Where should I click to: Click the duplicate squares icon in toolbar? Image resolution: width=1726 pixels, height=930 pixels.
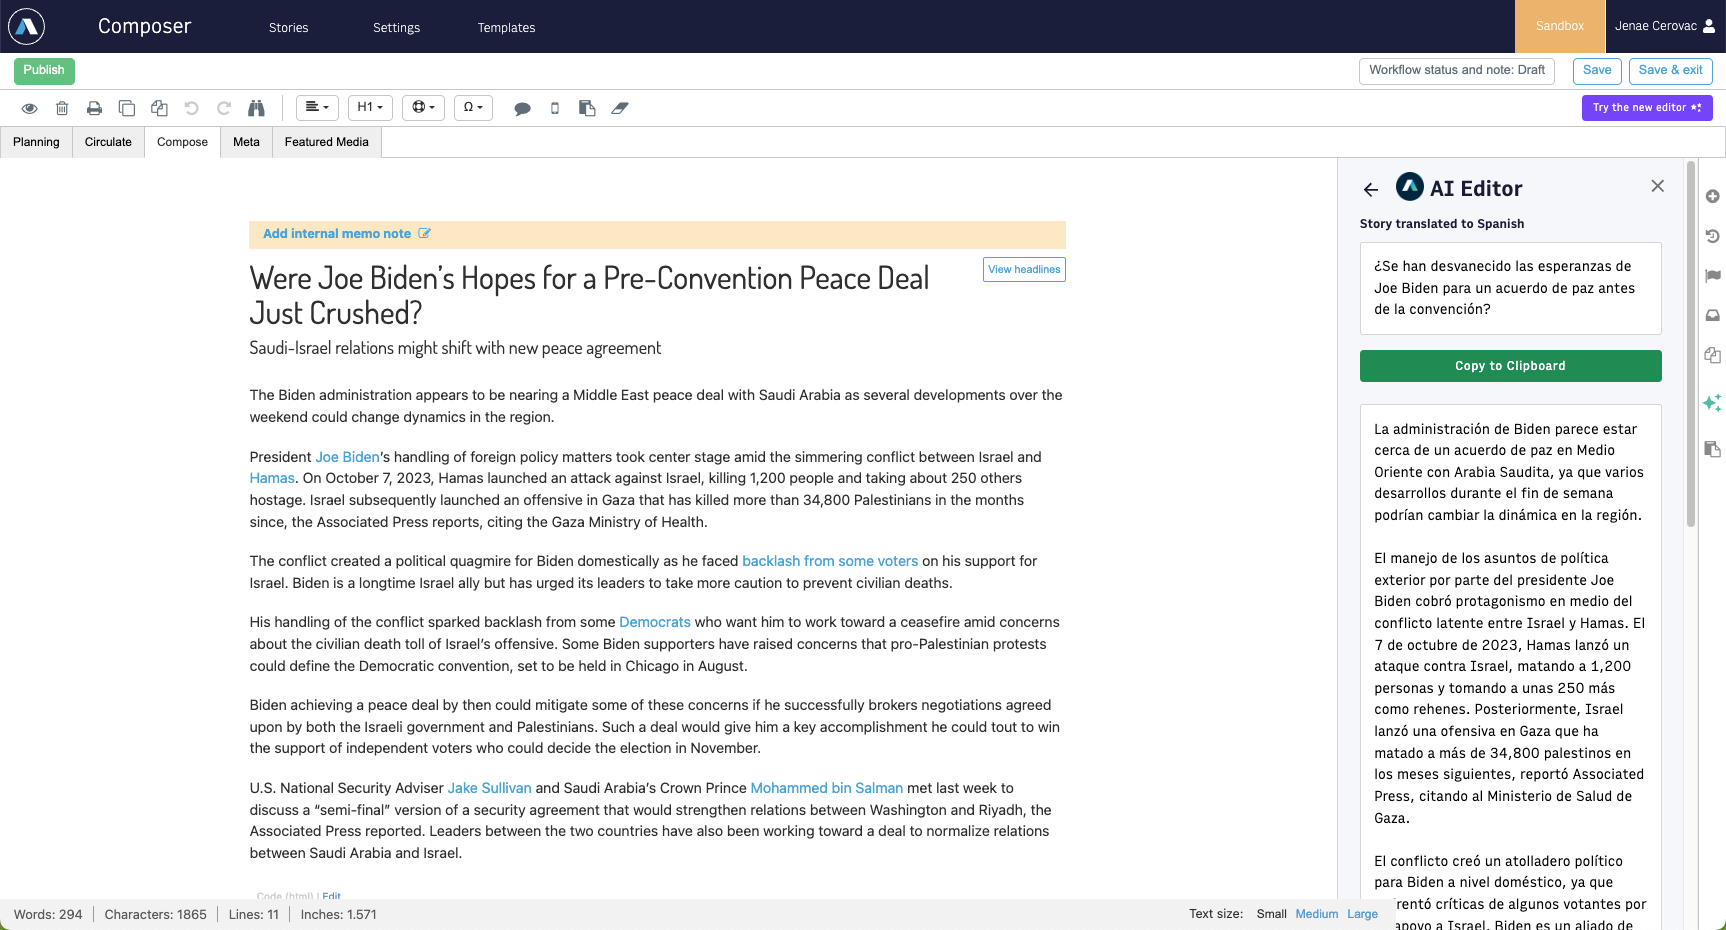(x=127, y=108)
